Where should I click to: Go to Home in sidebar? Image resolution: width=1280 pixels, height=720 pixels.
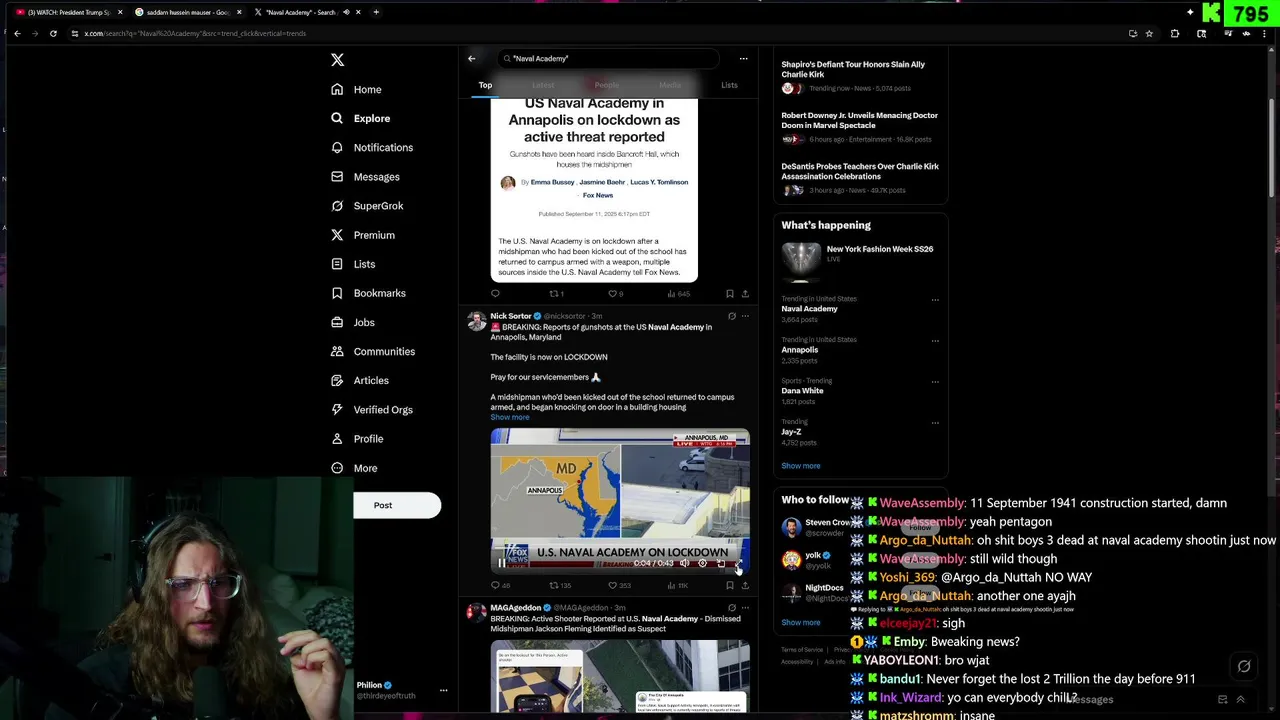click(357, 89)
